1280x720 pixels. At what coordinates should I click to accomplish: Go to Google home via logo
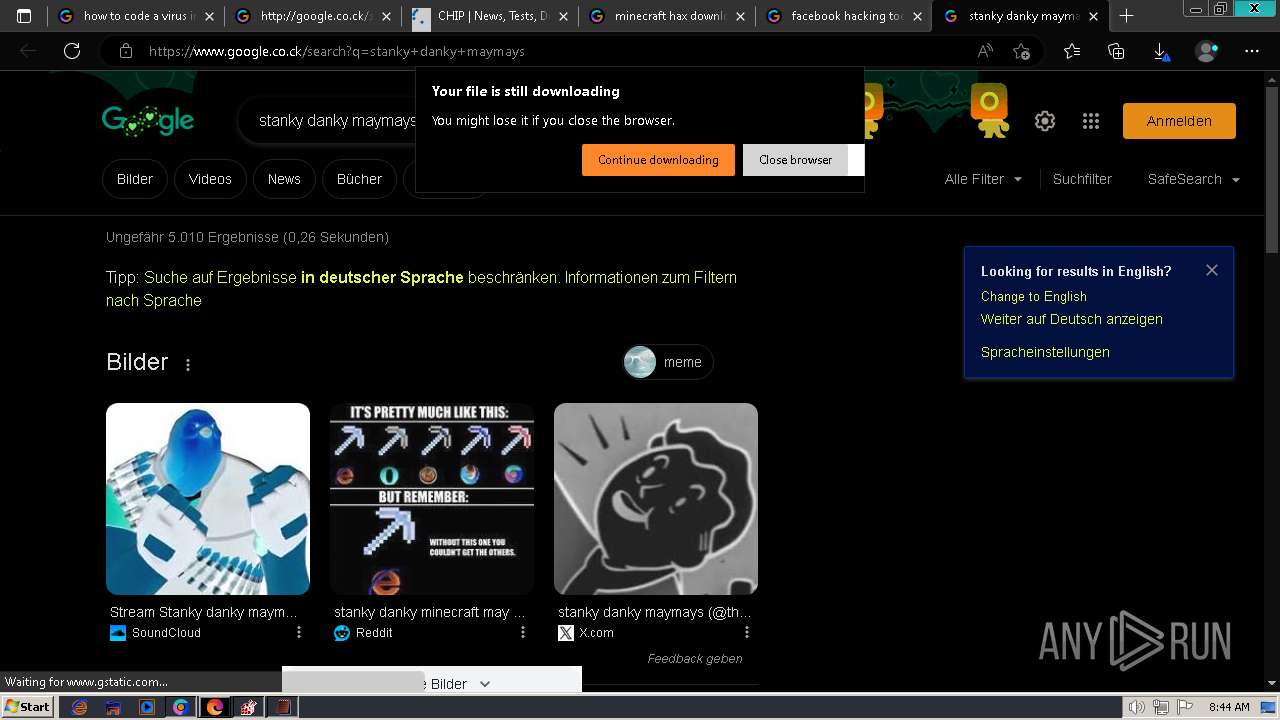coord(148,120)
